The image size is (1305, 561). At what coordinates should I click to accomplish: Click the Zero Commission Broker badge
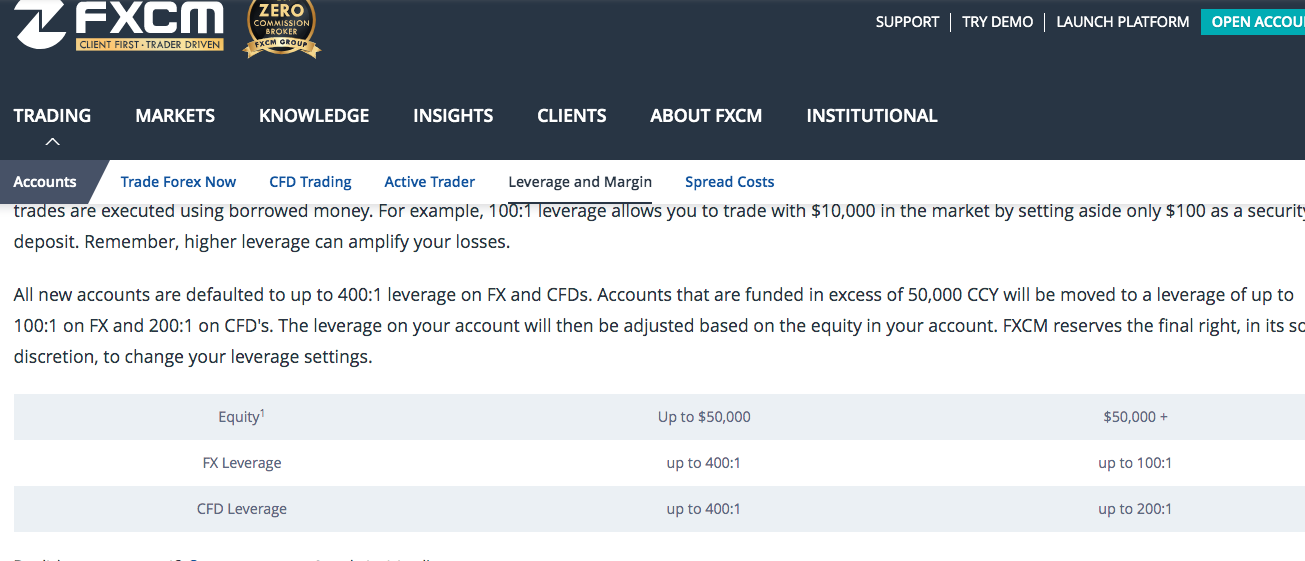[x=282, y=28]
